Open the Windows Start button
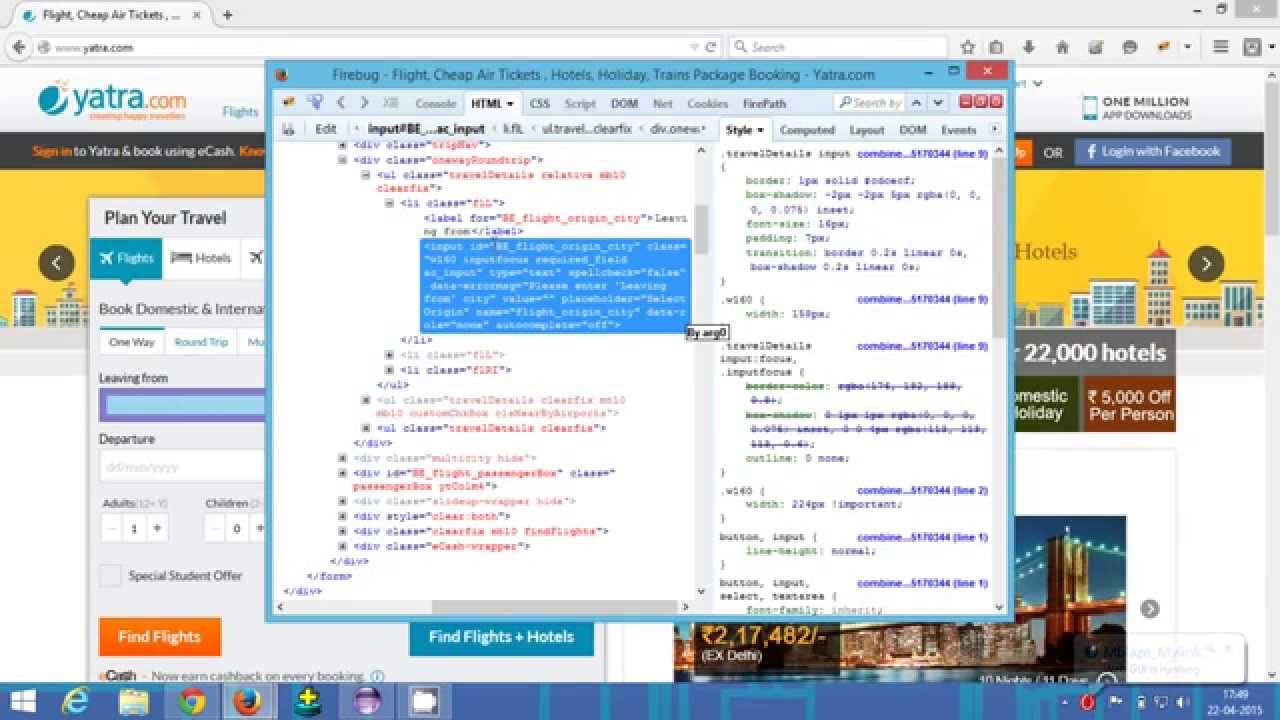The width and height of the screenshot is (1280, 720). pyautogui.click(x=22, y=702)
